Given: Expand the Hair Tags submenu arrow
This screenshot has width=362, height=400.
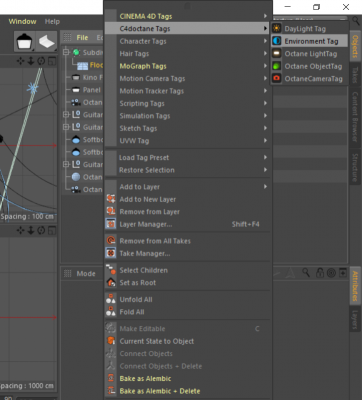Looking at the screenshot, I should click(265, 54).
